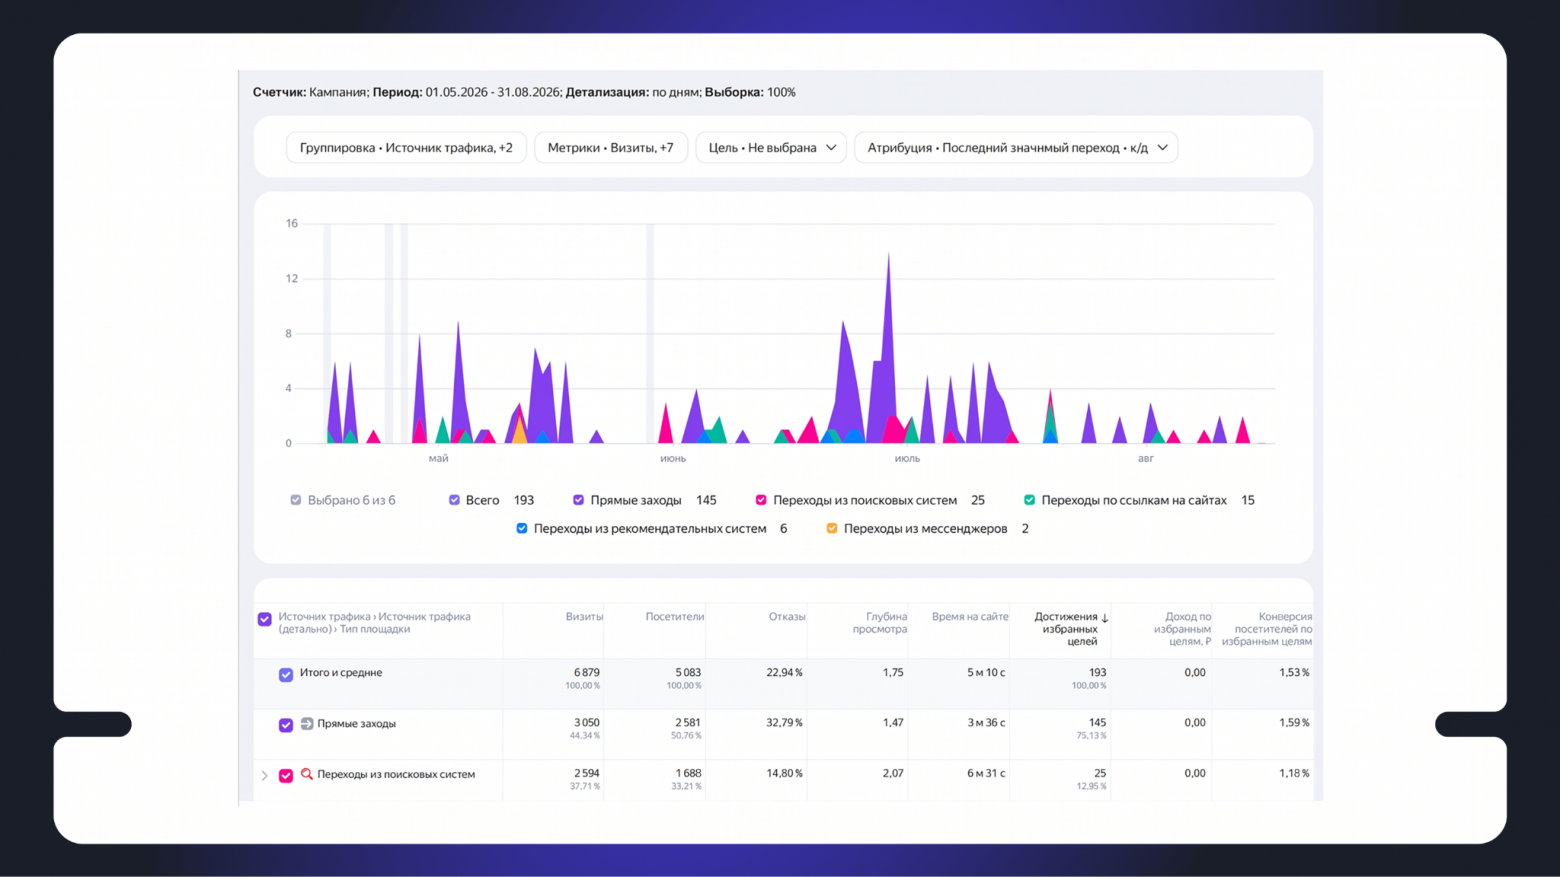
Task: Click the visits value 2 594
Action: (x=587, y=774)
